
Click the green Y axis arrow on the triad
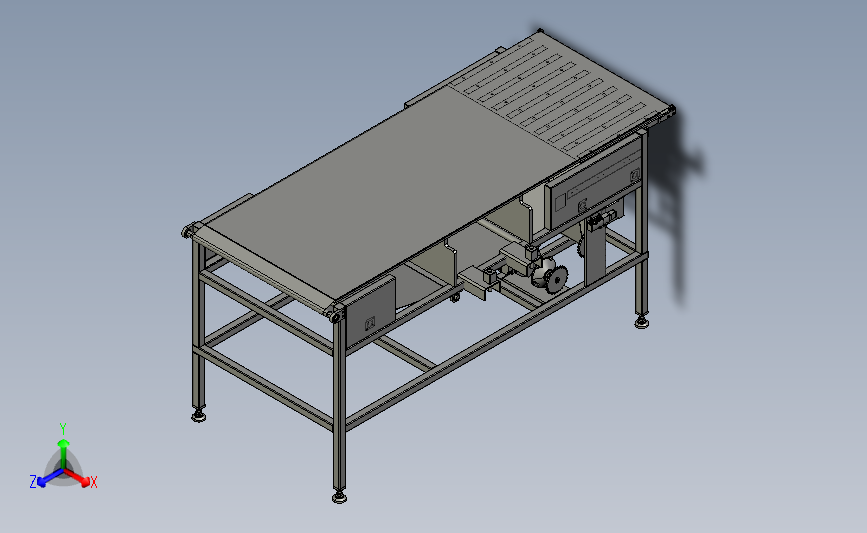63,454
